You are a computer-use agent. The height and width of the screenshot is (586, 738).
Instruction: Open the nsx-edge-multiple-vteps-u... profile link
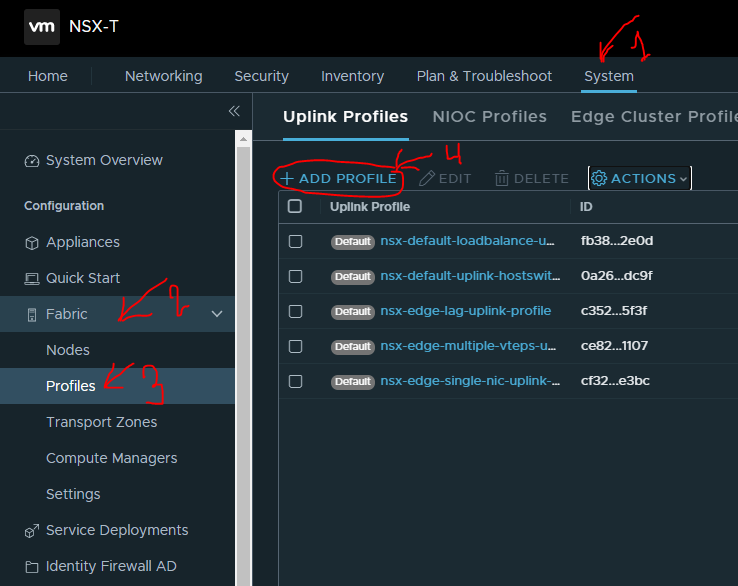[468, 345]
